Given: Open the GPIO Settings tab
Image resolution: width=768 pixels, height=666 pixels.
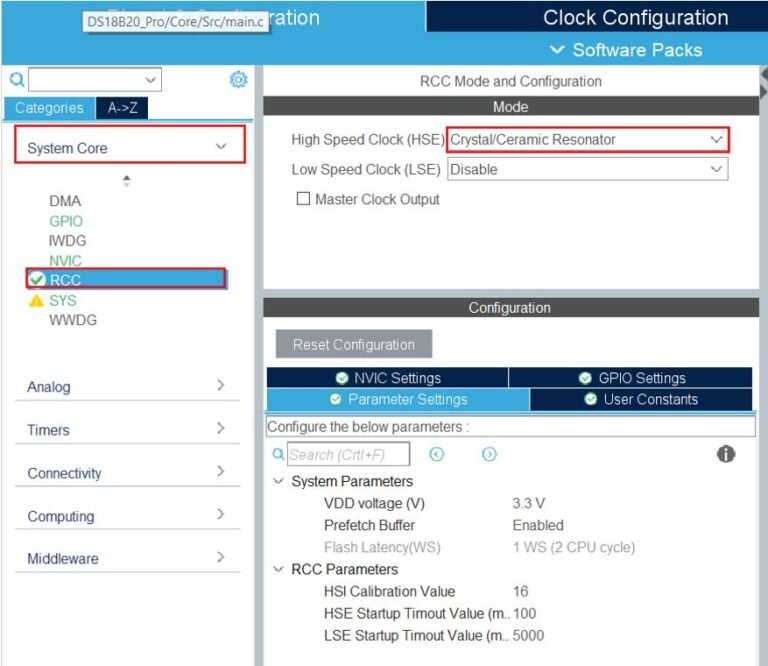Looking at the screenshot, I should 631,378.
